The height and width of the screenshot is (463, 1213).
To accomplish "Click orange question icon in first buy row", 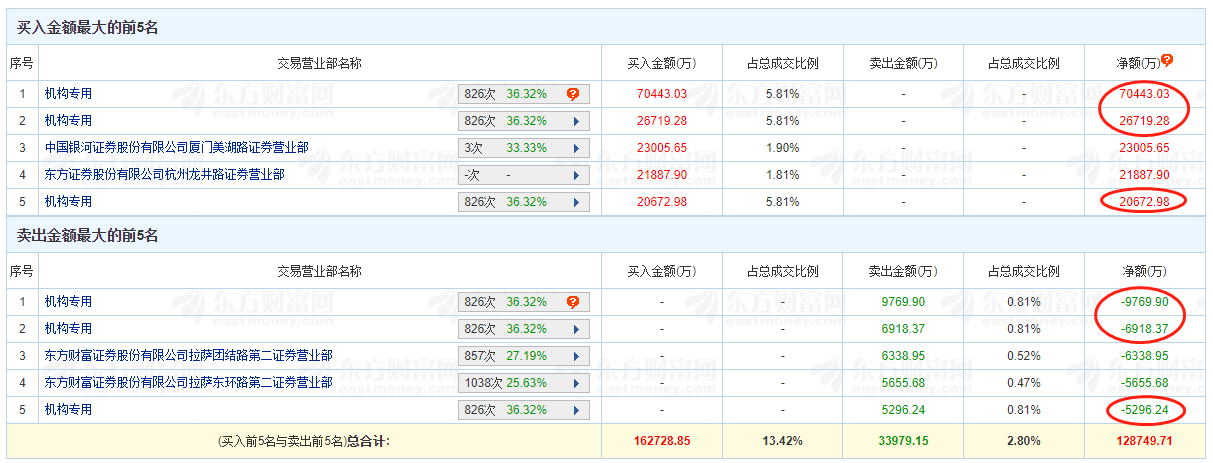I will (x=573, y=94).
